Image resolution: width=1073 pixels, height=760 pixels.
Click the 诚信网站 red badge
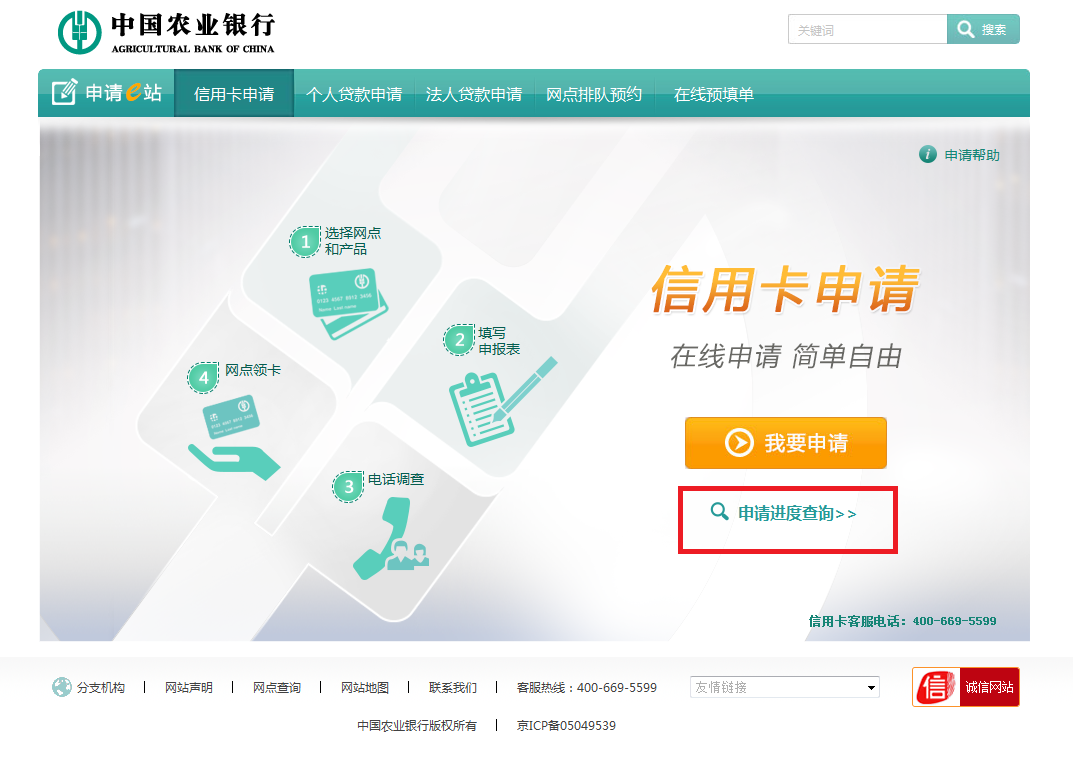[965, 687]
